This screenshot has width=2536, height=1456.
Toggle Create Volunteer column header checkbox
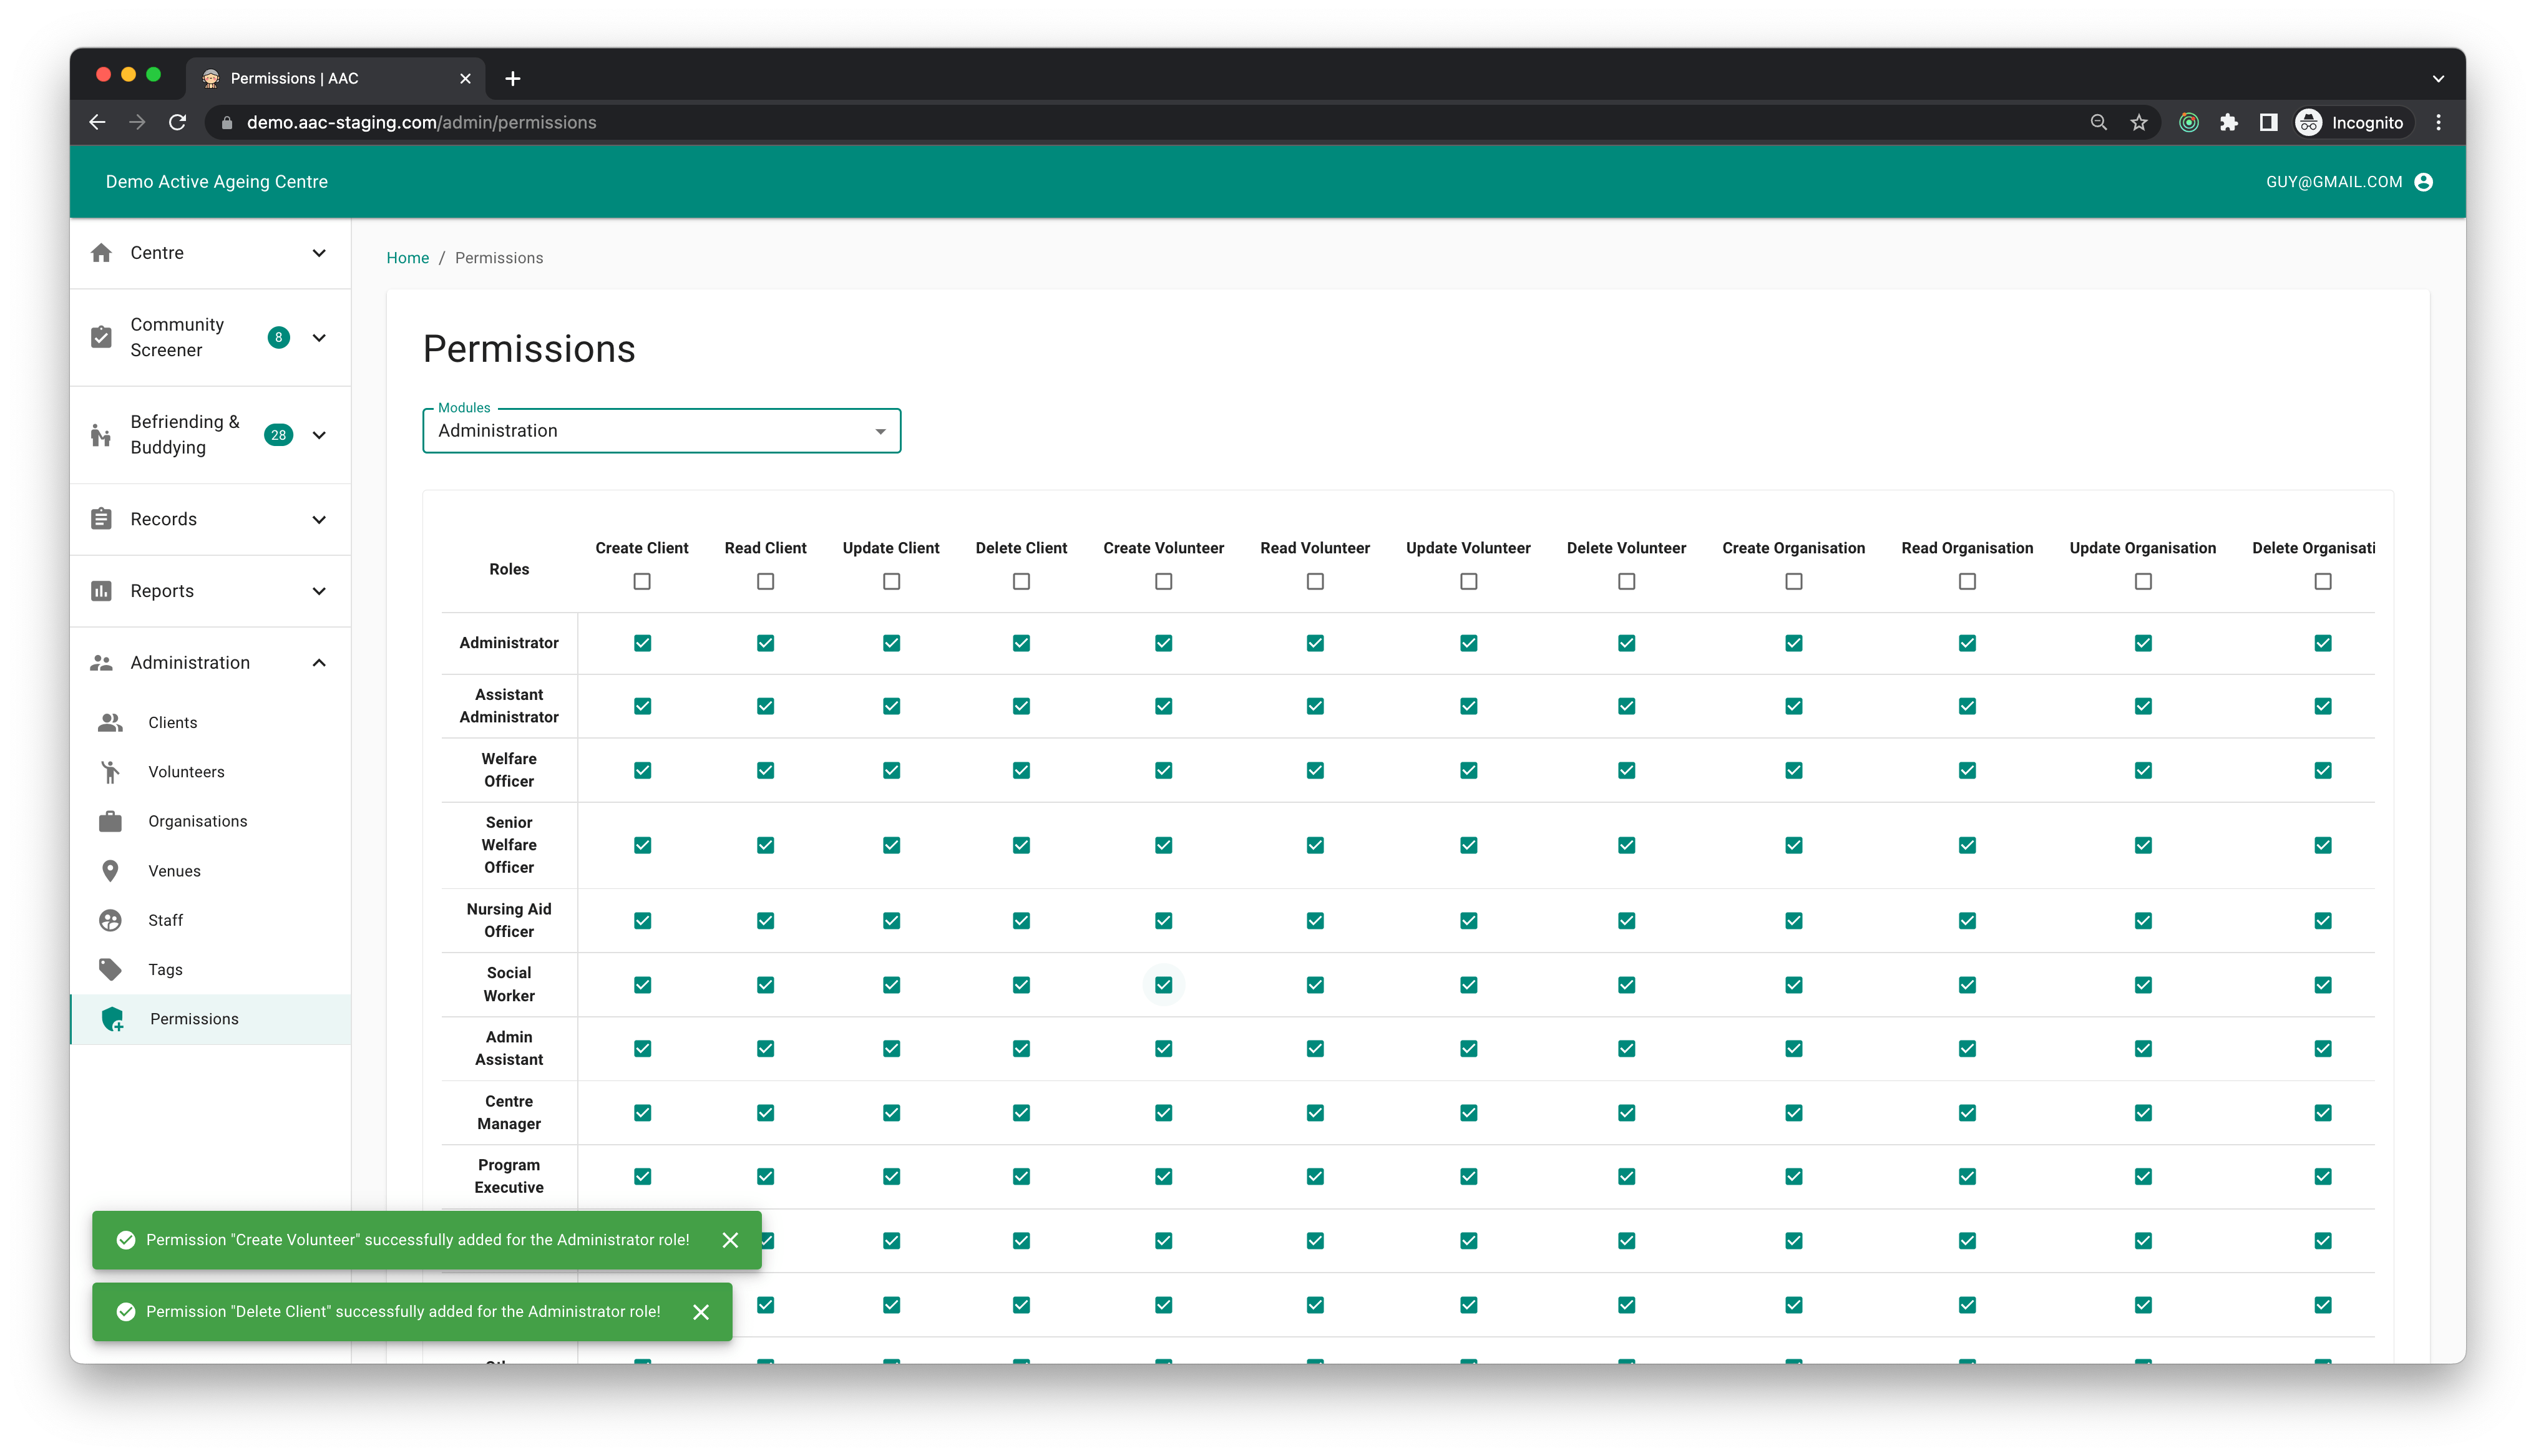click(x=1164, y=581)
